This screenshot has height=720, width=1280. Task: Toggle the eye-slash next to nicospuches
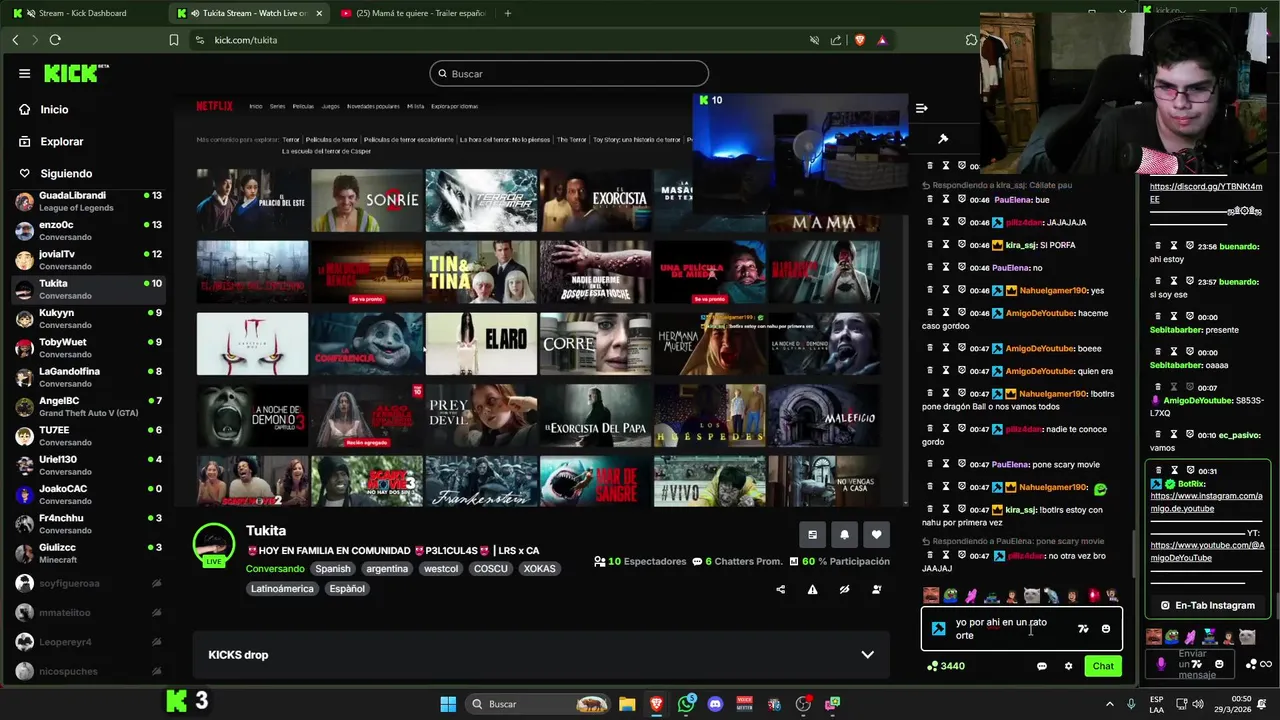[156, 671]
